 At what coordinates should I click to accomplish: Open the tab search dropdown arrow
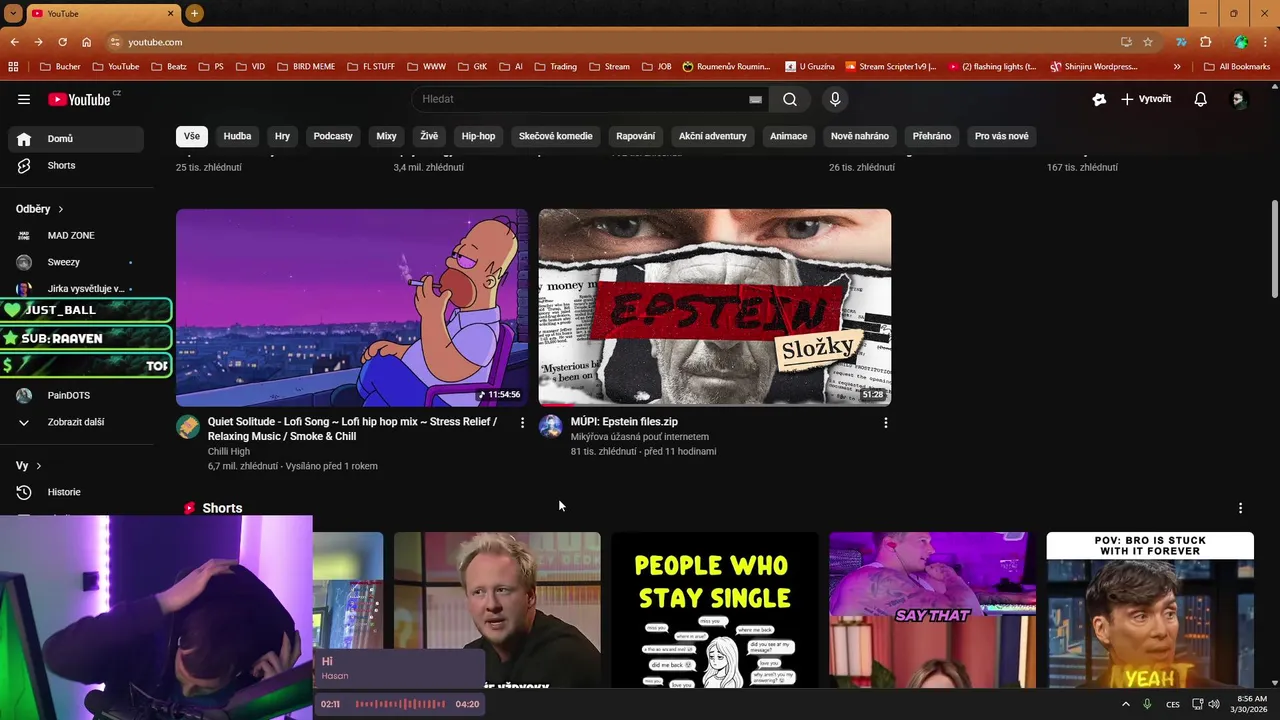[13, 13]
